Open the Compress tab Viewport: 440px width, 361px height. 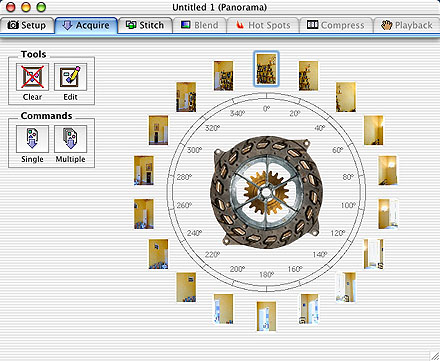click(336, 25)
